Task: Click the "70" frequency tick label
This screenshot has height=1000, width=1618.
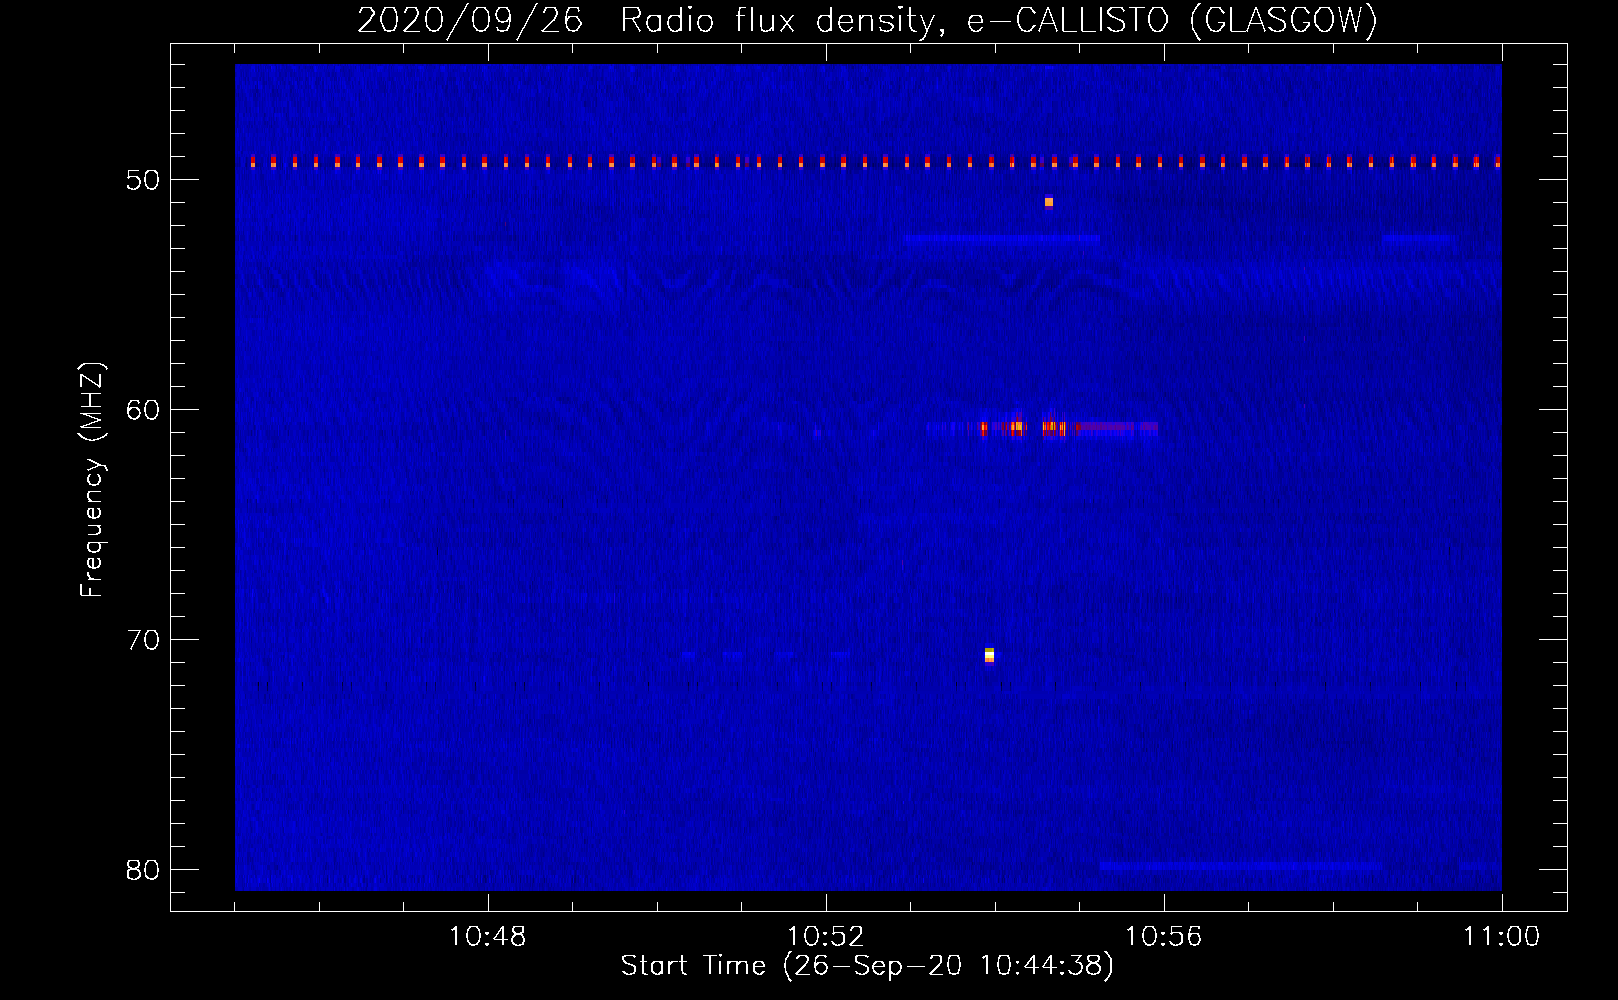Action: pos(143,640)
